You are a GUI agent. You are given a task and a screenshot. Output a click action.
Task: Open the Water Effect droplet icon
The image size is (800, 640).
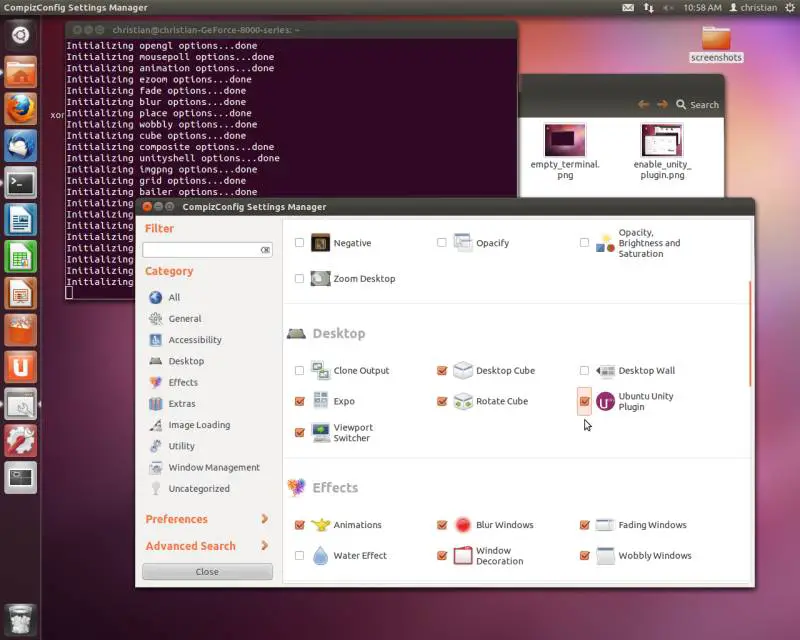pos(320,555)
